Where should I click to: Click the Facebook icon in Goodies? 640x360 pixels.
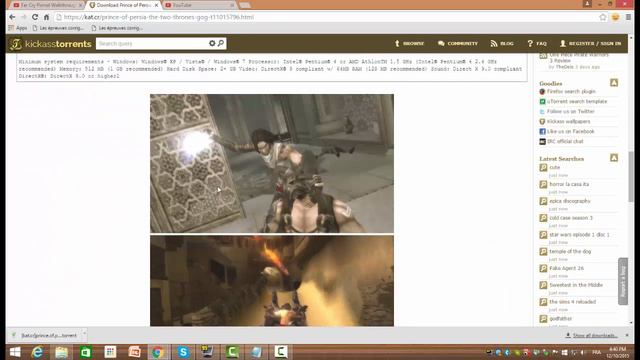click(x=542, y=131)
